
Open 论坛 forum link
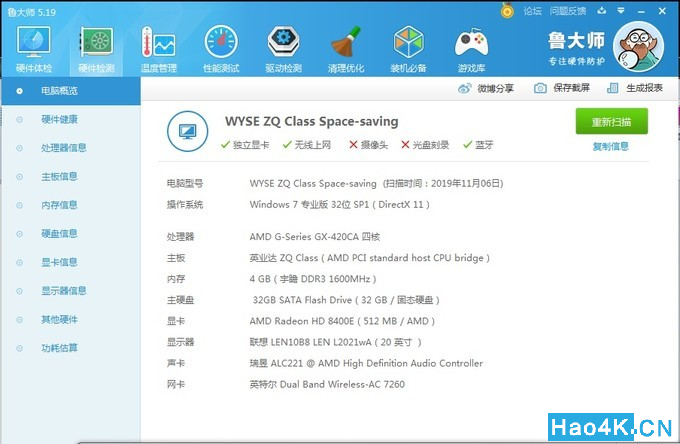533,11
